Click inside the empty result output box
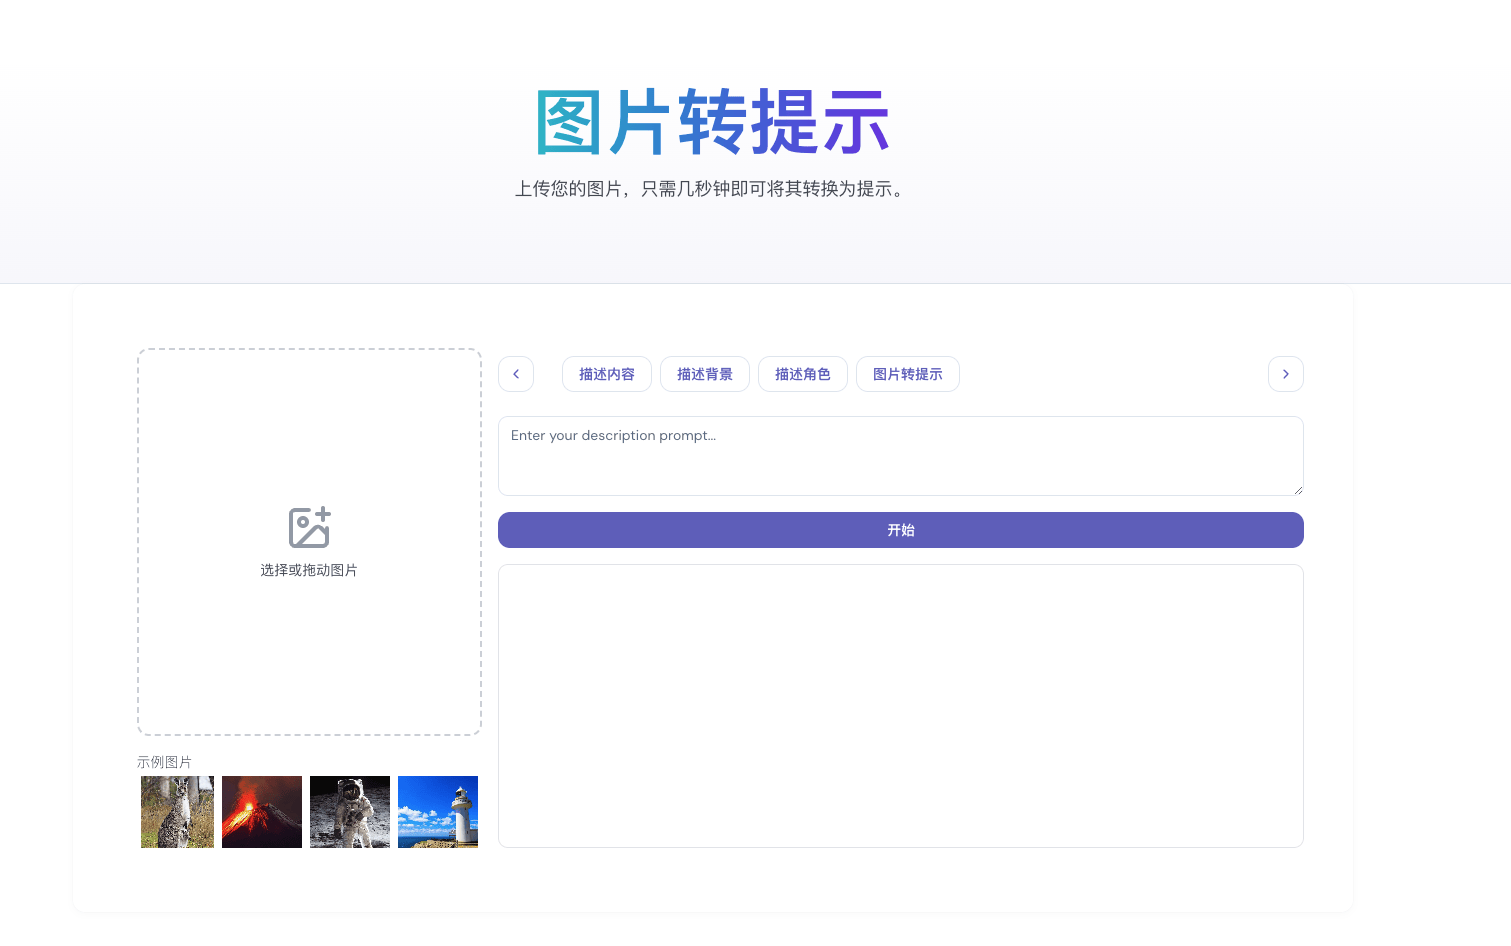The image size is (1511, 946). pyautogui.click(x=901, y=706)
